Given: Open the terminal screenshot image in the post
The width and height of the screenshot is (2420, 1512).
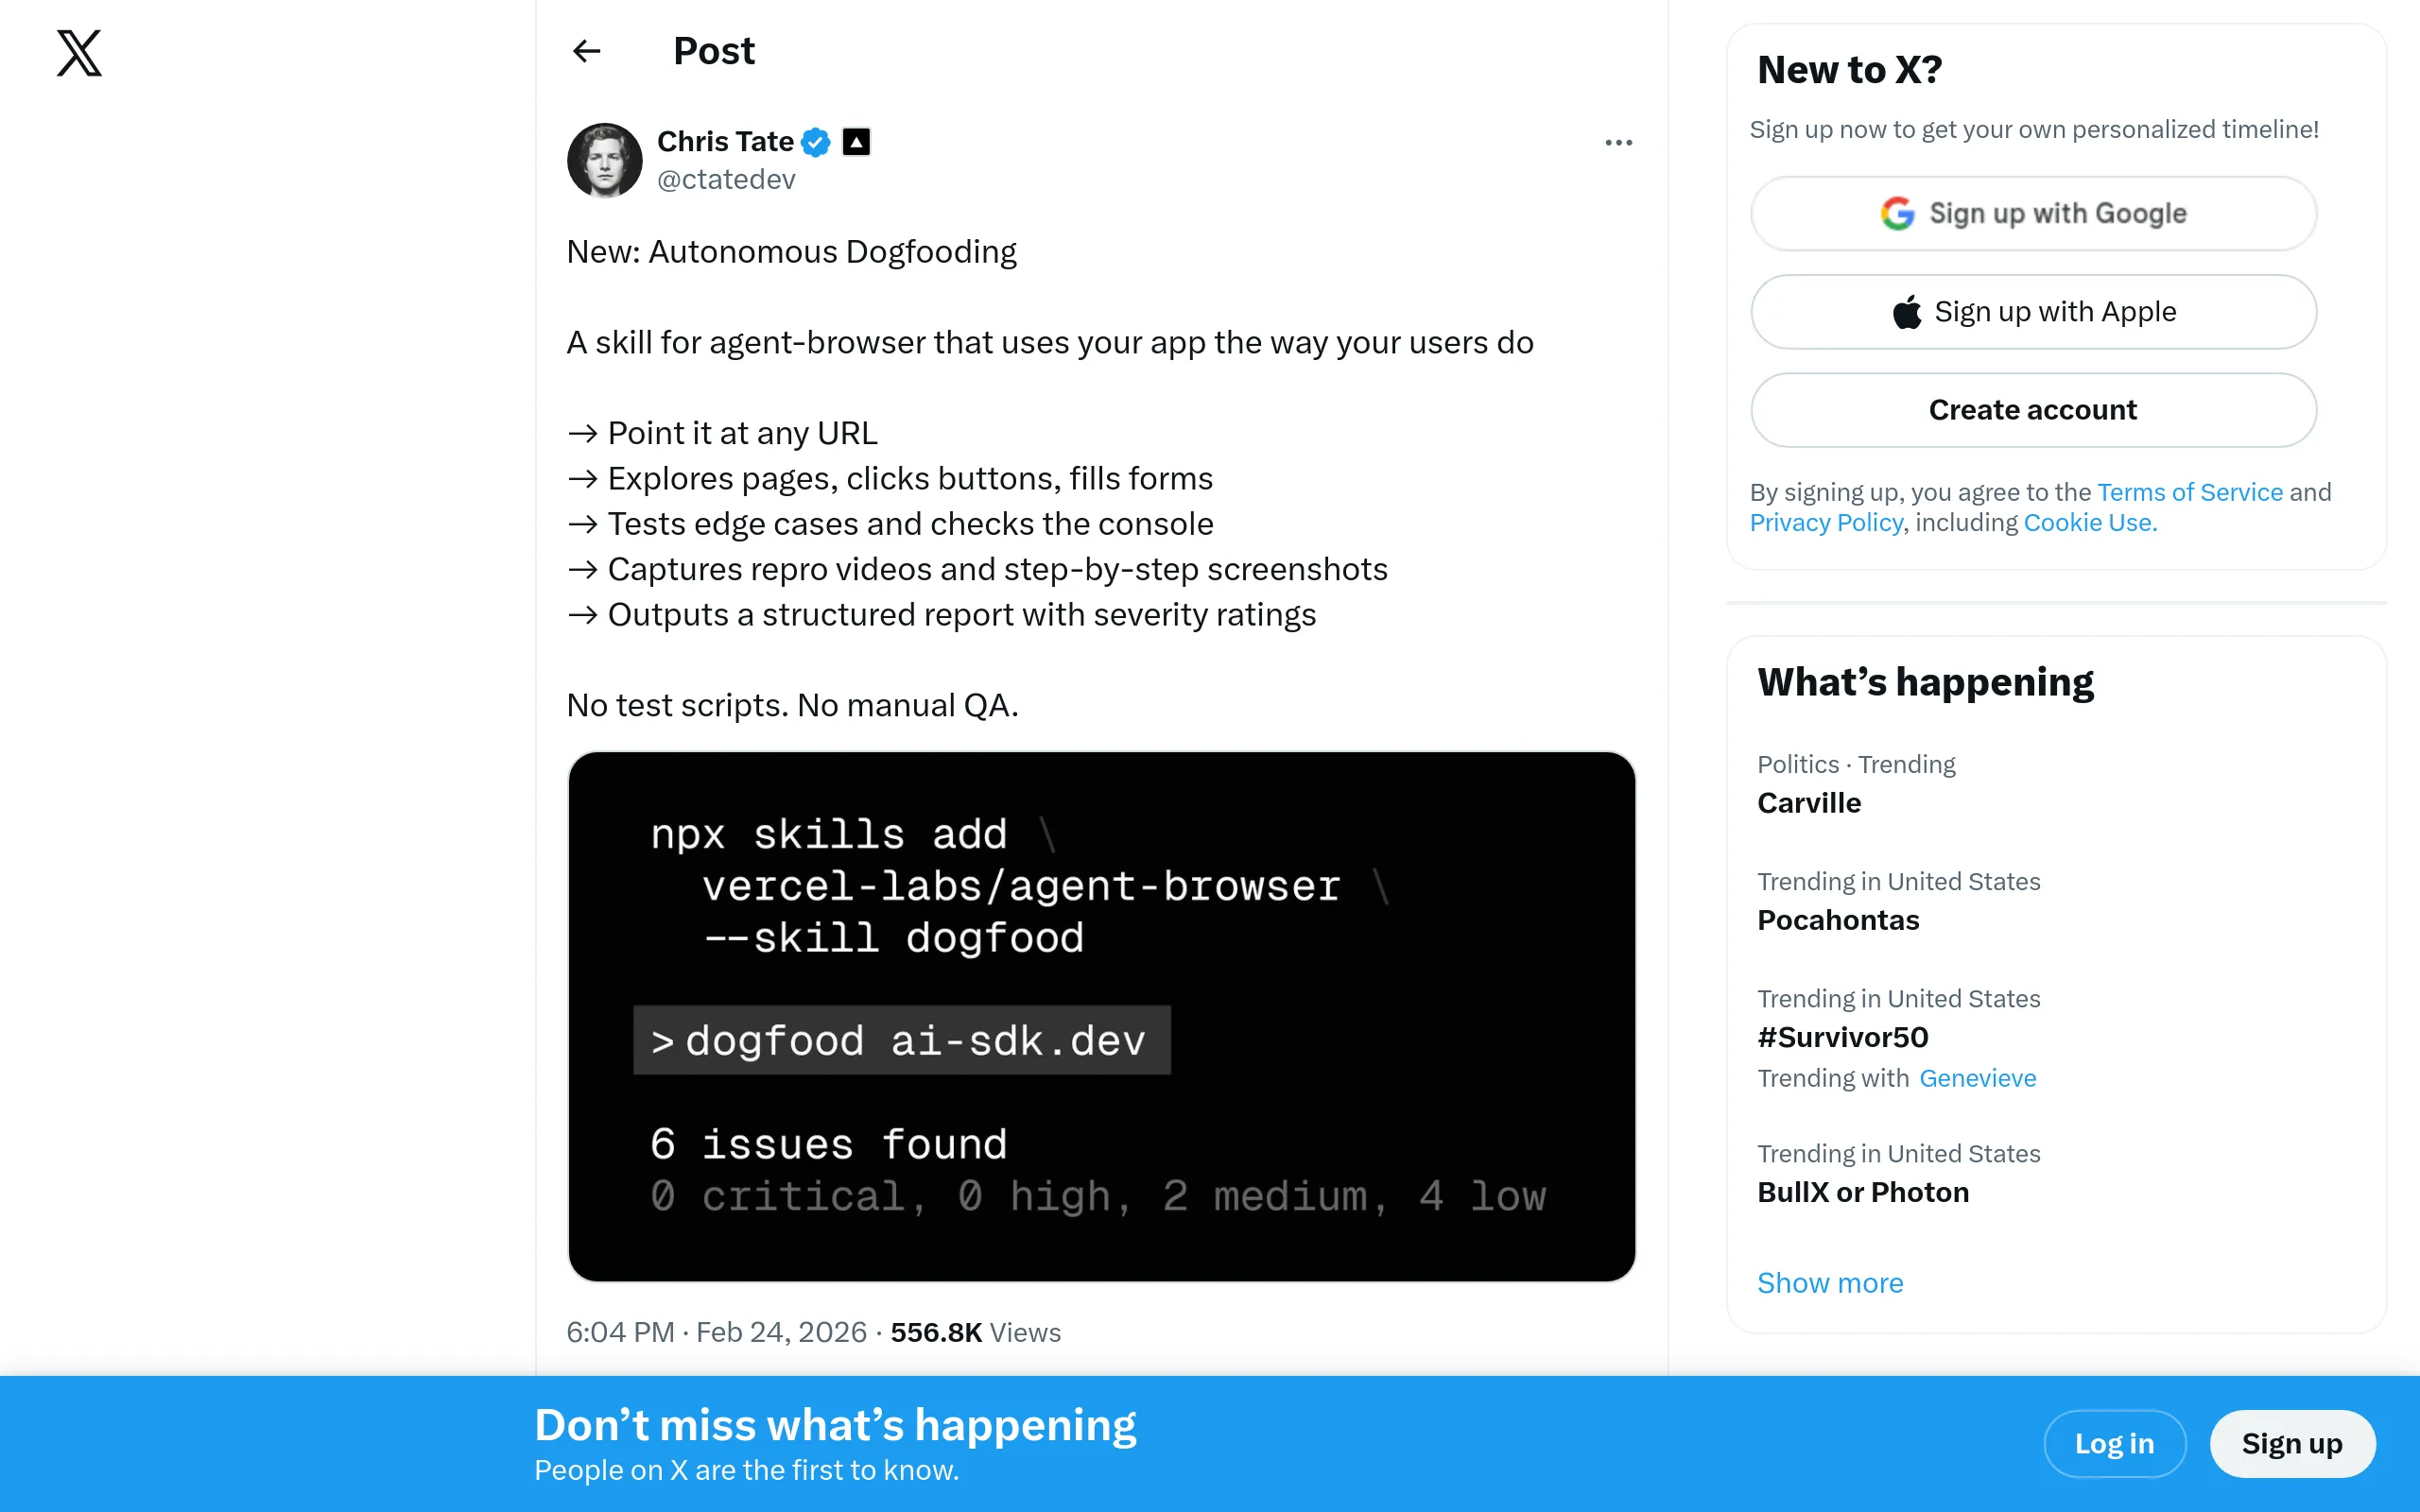Looking at the screenshot, I should pos(1101,1016).
